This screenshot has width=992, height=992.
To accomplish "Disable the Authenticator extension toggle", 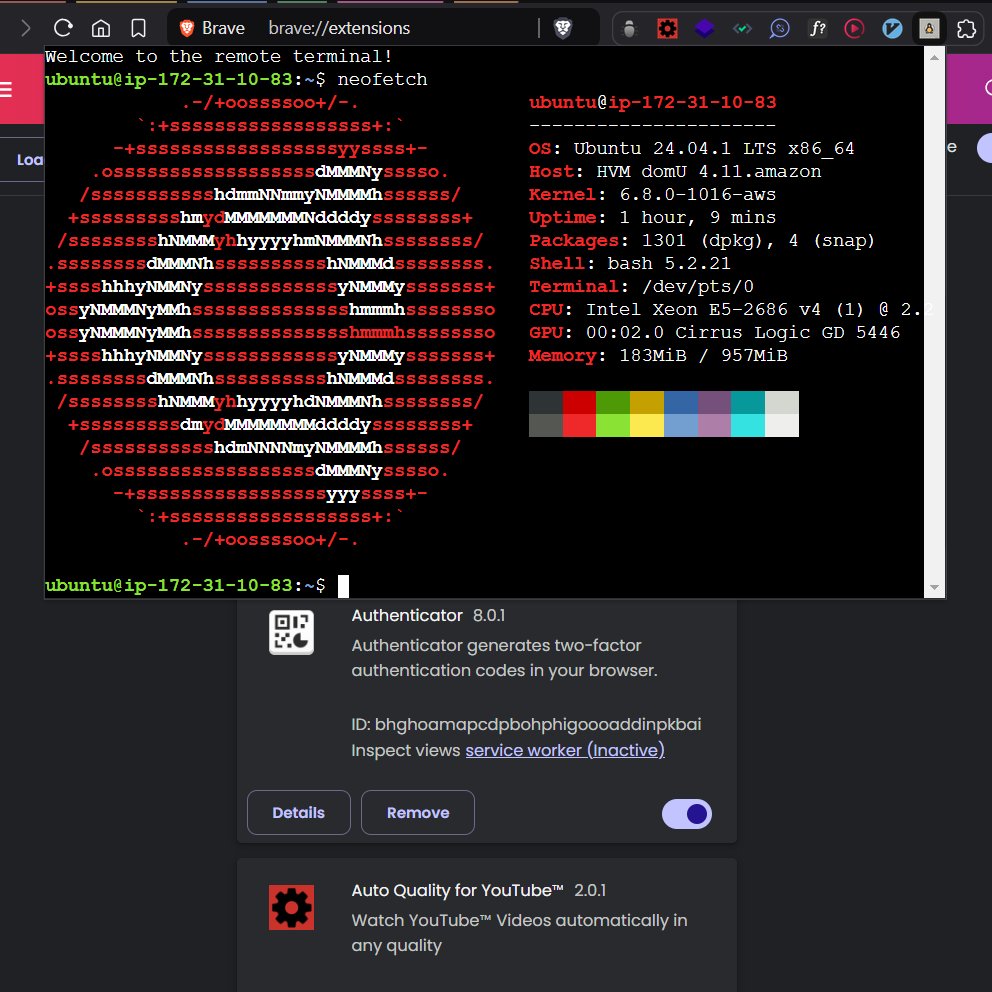I will coord(687,813).
